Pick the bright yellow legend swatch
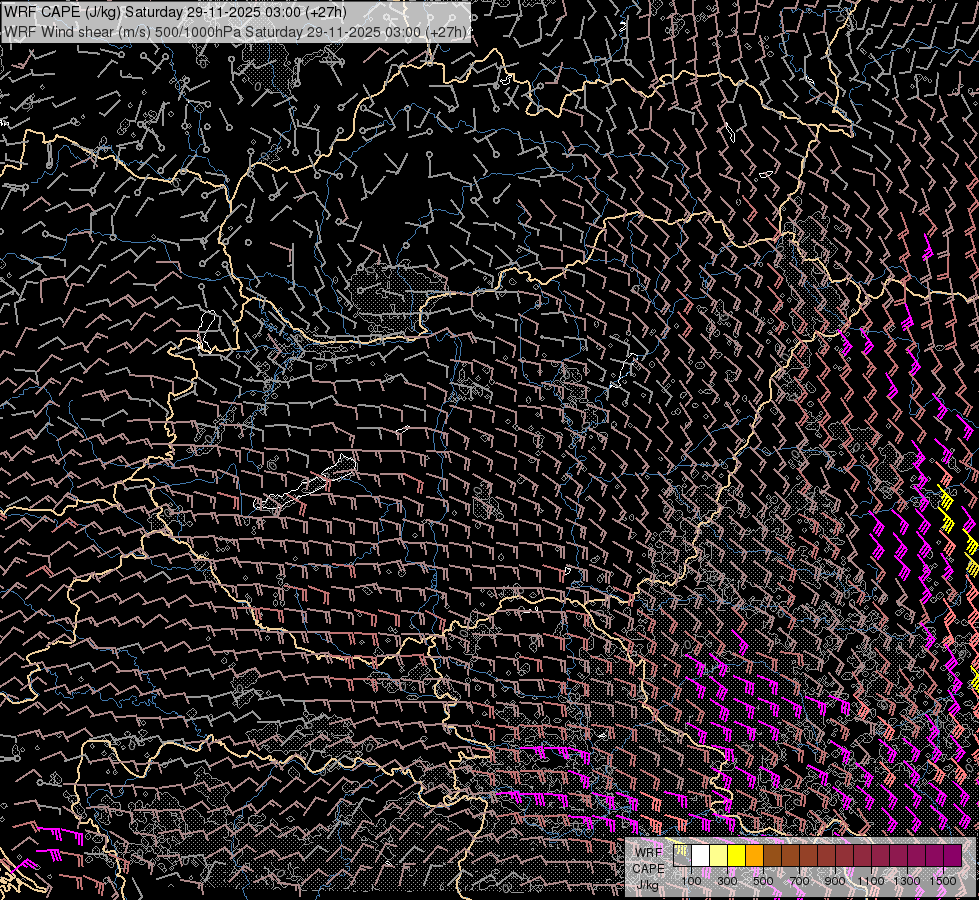 pyautogui.click(x=737, y=856)
